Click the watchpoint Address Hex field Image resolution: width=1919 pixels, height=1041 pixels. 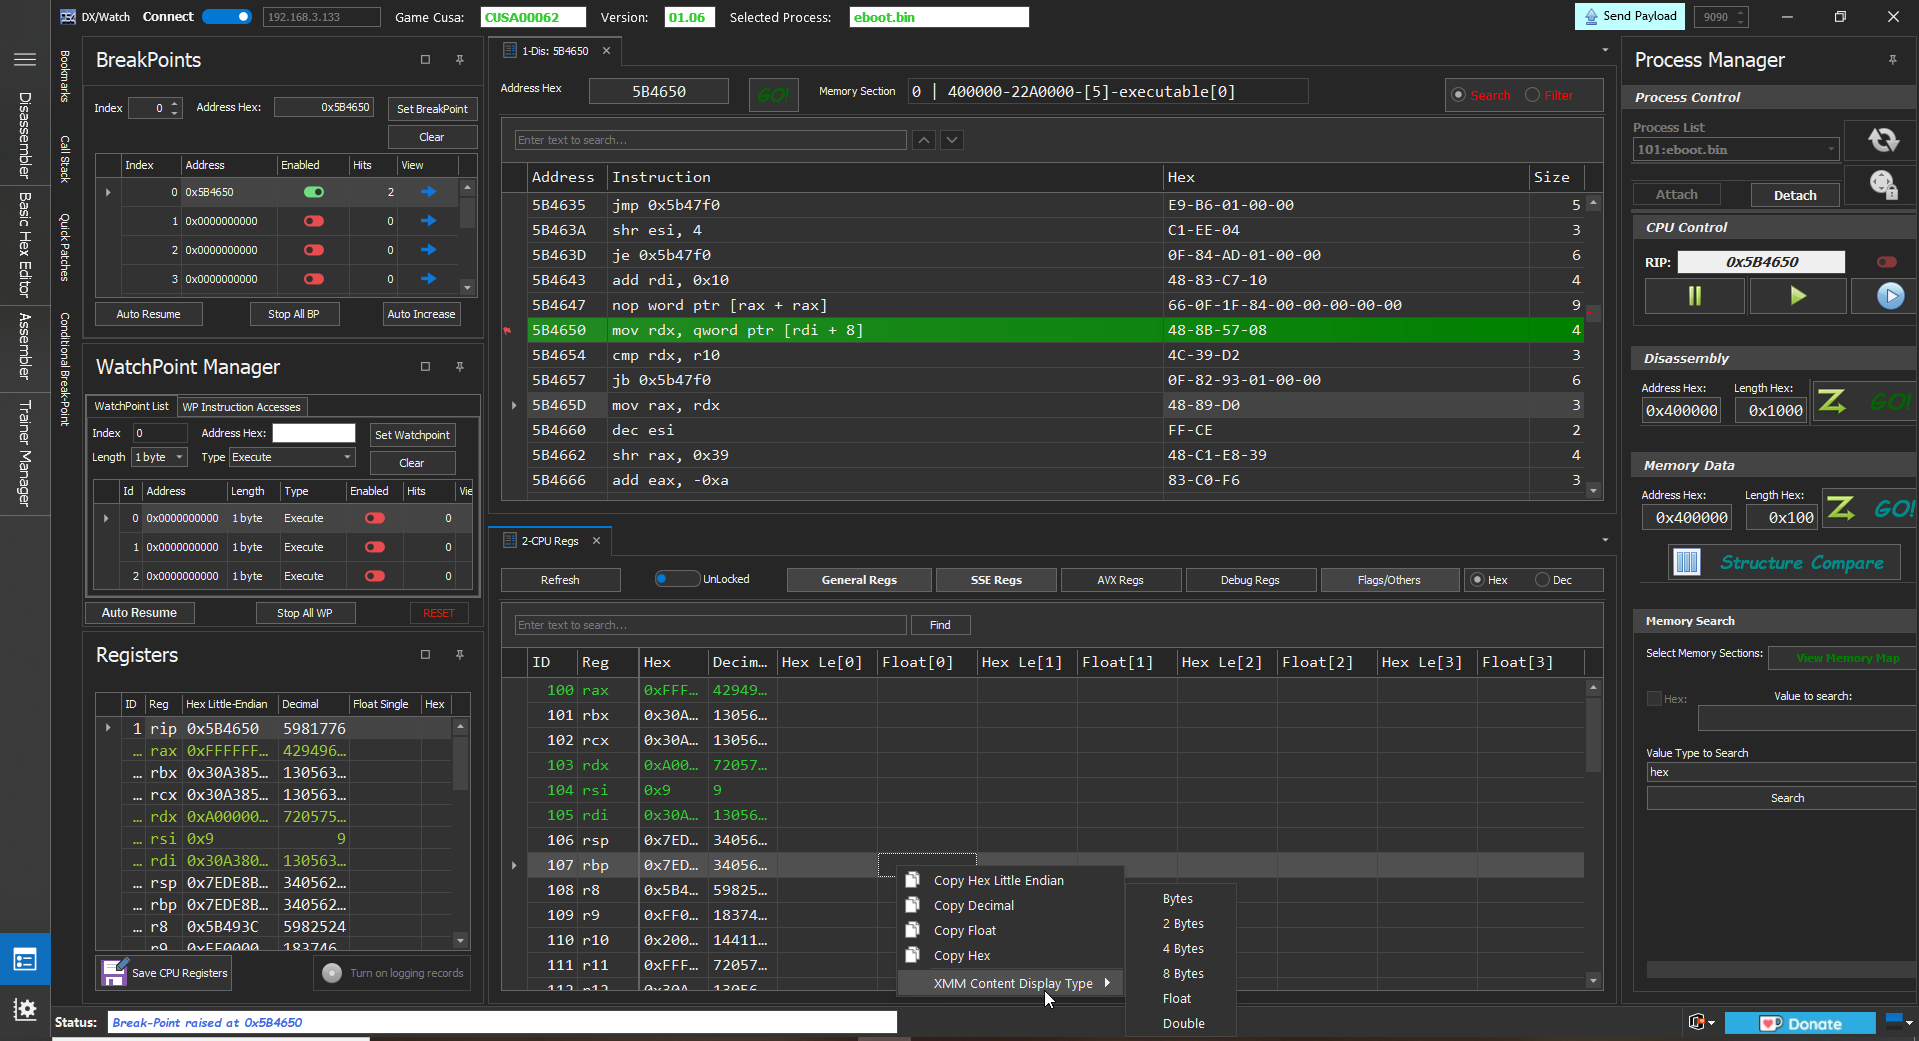314,433
